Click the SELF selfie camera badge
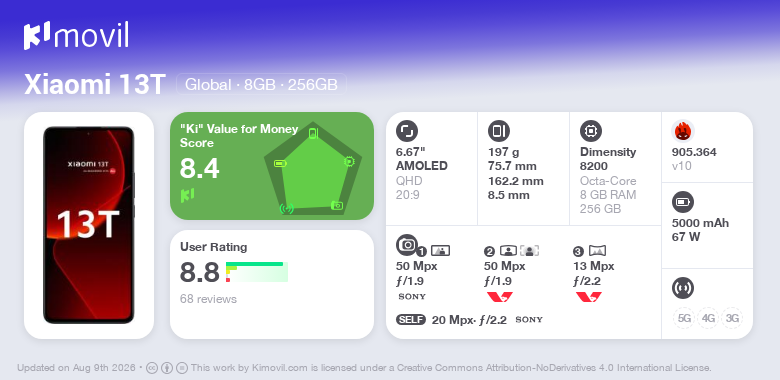780x380 pixels. coord(411,320)
